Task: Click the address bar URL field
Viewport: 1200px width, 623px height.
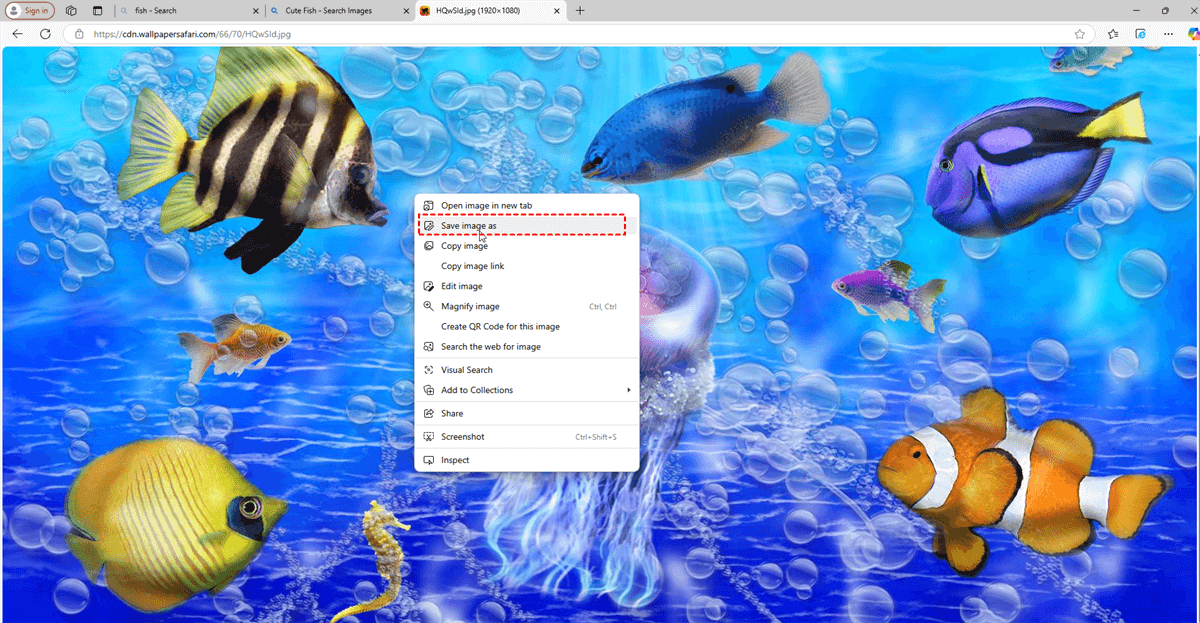Action: [500, 34]
